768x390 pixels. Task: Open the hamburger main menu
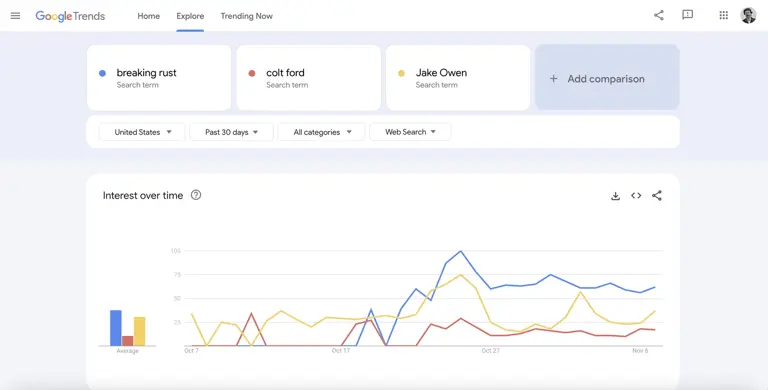click(16, 16)
